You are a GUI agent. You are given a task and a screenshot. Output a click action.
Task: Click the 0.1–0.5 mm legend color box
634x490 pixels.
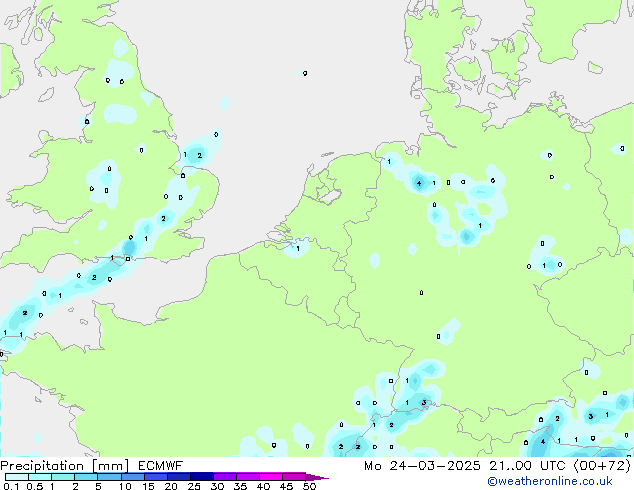coord(17,477)
